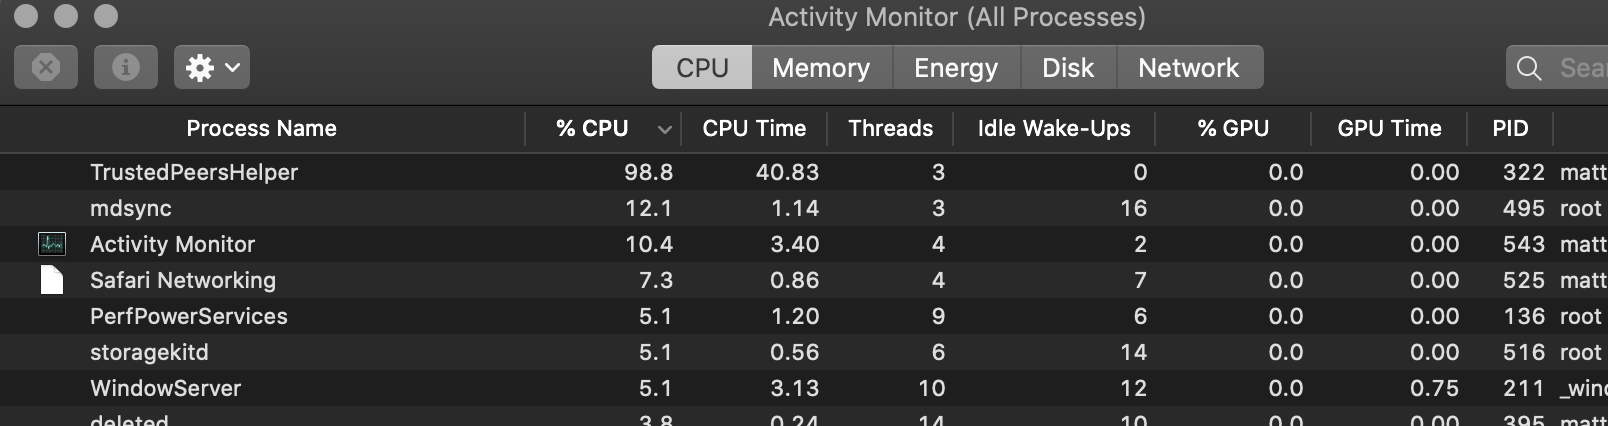This screenshot has height=426, width=1608.
Task: Click the quit process stop icon
Action: coord(46,67)
